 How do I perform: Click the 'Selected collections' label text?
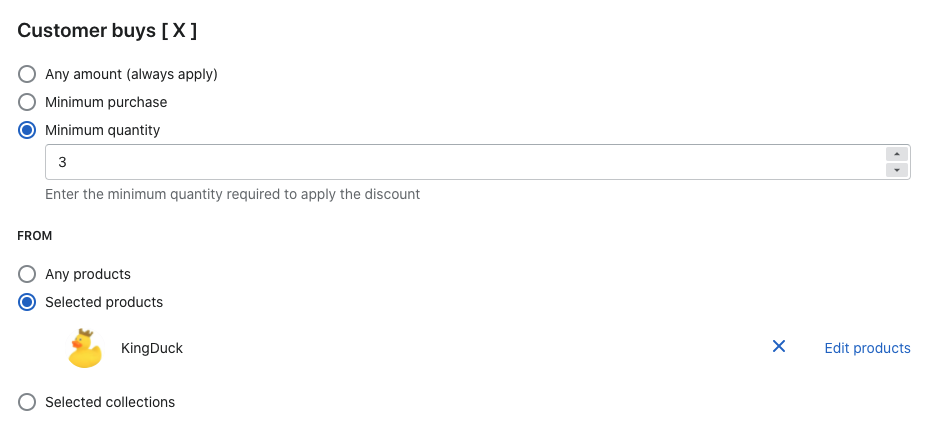coord(110,402)
